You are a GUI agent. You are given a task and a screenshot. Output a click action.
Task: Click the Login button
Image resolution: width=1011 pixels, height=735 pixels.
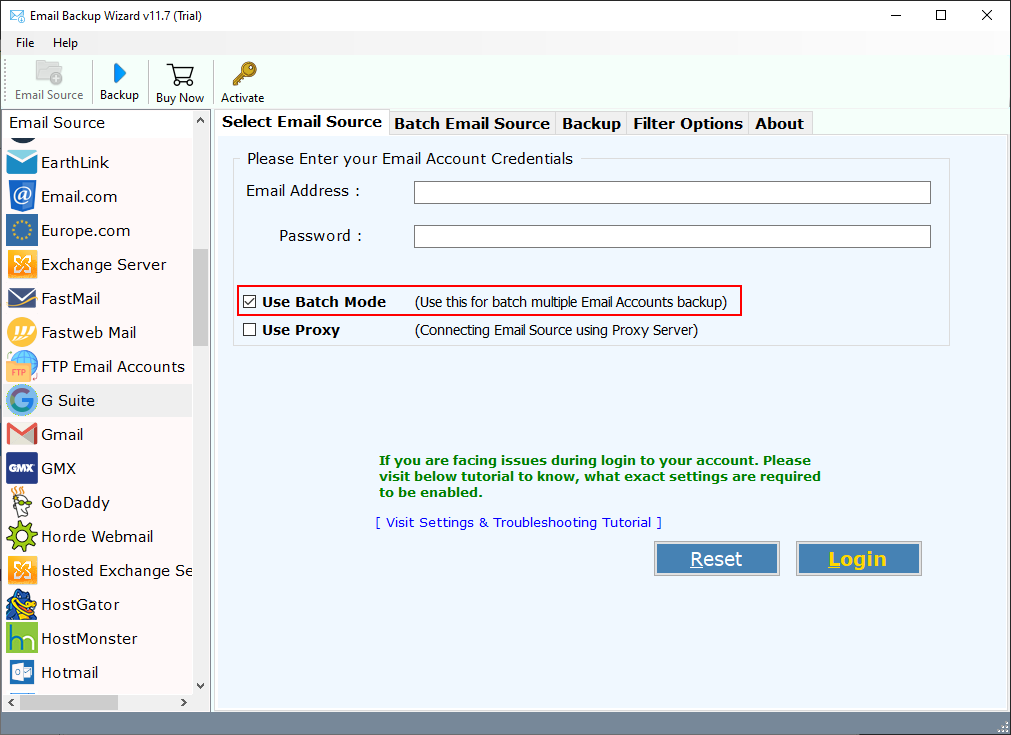pos(858,558)
